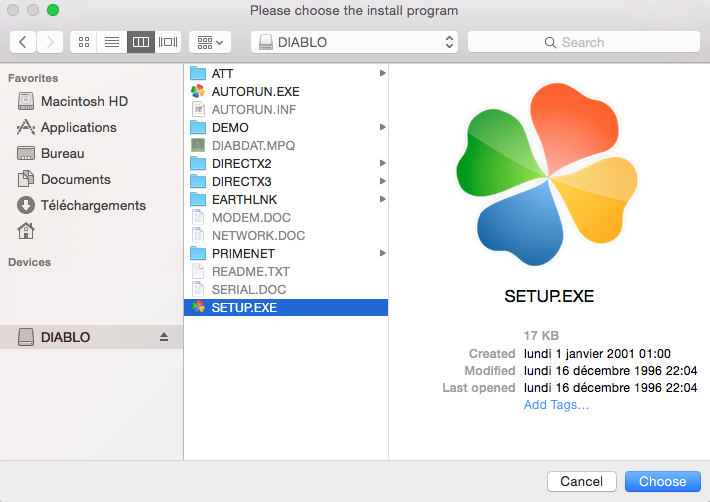The width and height of the screenshot is (710, 502).
Task: Cancel the file chooser dialog
Action: [581, 481]
